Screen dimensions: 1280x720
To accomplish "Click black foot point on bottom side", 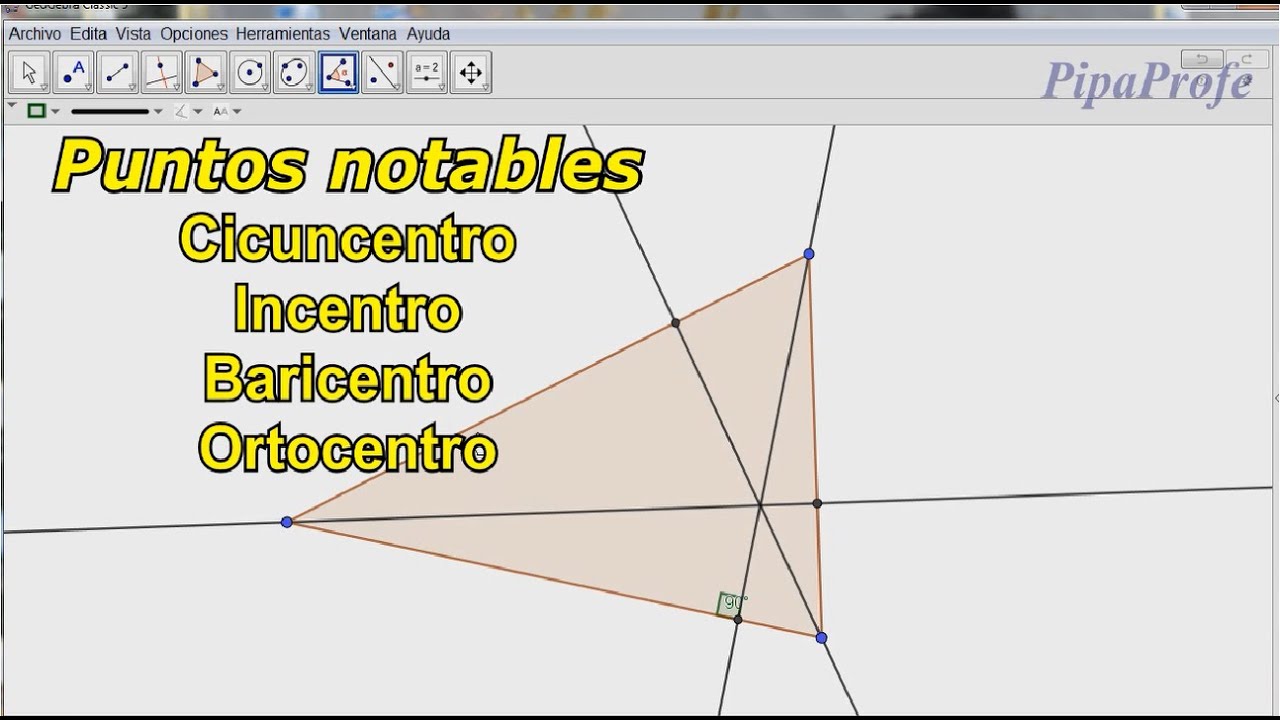I will click(738, 620).
